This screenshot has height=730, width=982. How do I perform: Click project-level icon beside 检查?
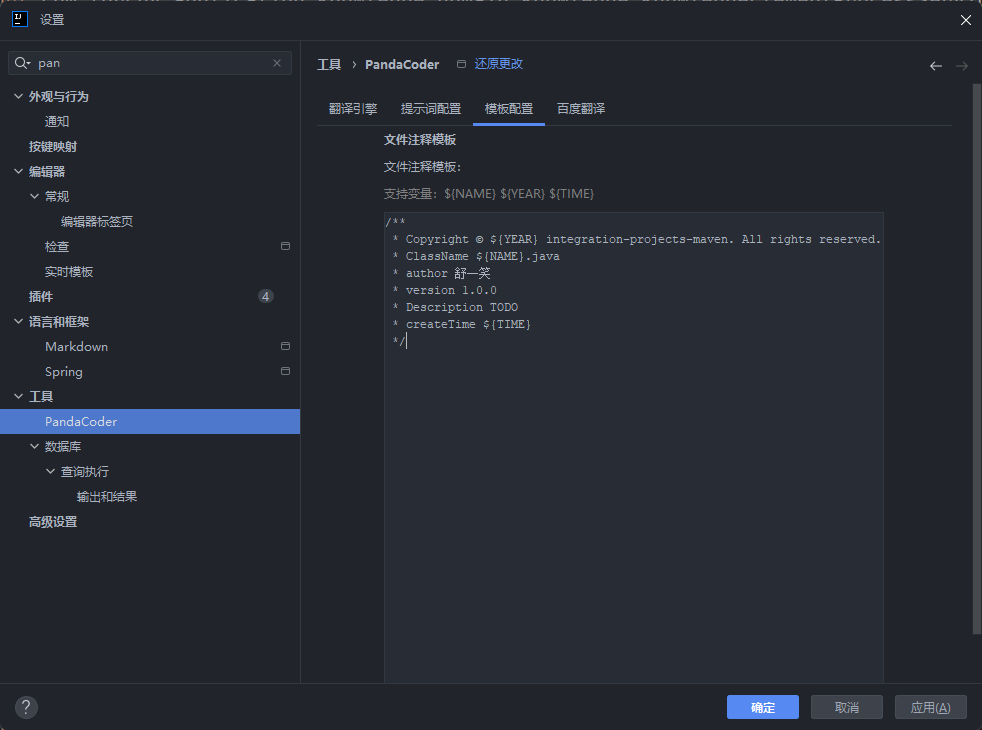coord(285,246)
